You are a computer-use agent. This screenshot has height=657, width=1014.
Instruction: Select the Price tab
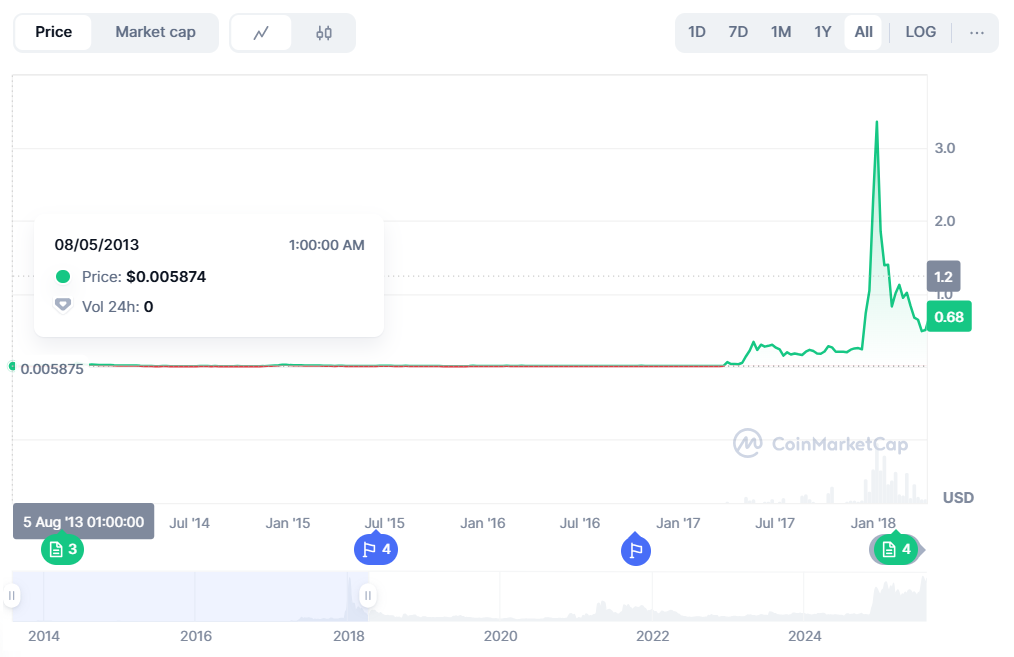click(54, 32)
